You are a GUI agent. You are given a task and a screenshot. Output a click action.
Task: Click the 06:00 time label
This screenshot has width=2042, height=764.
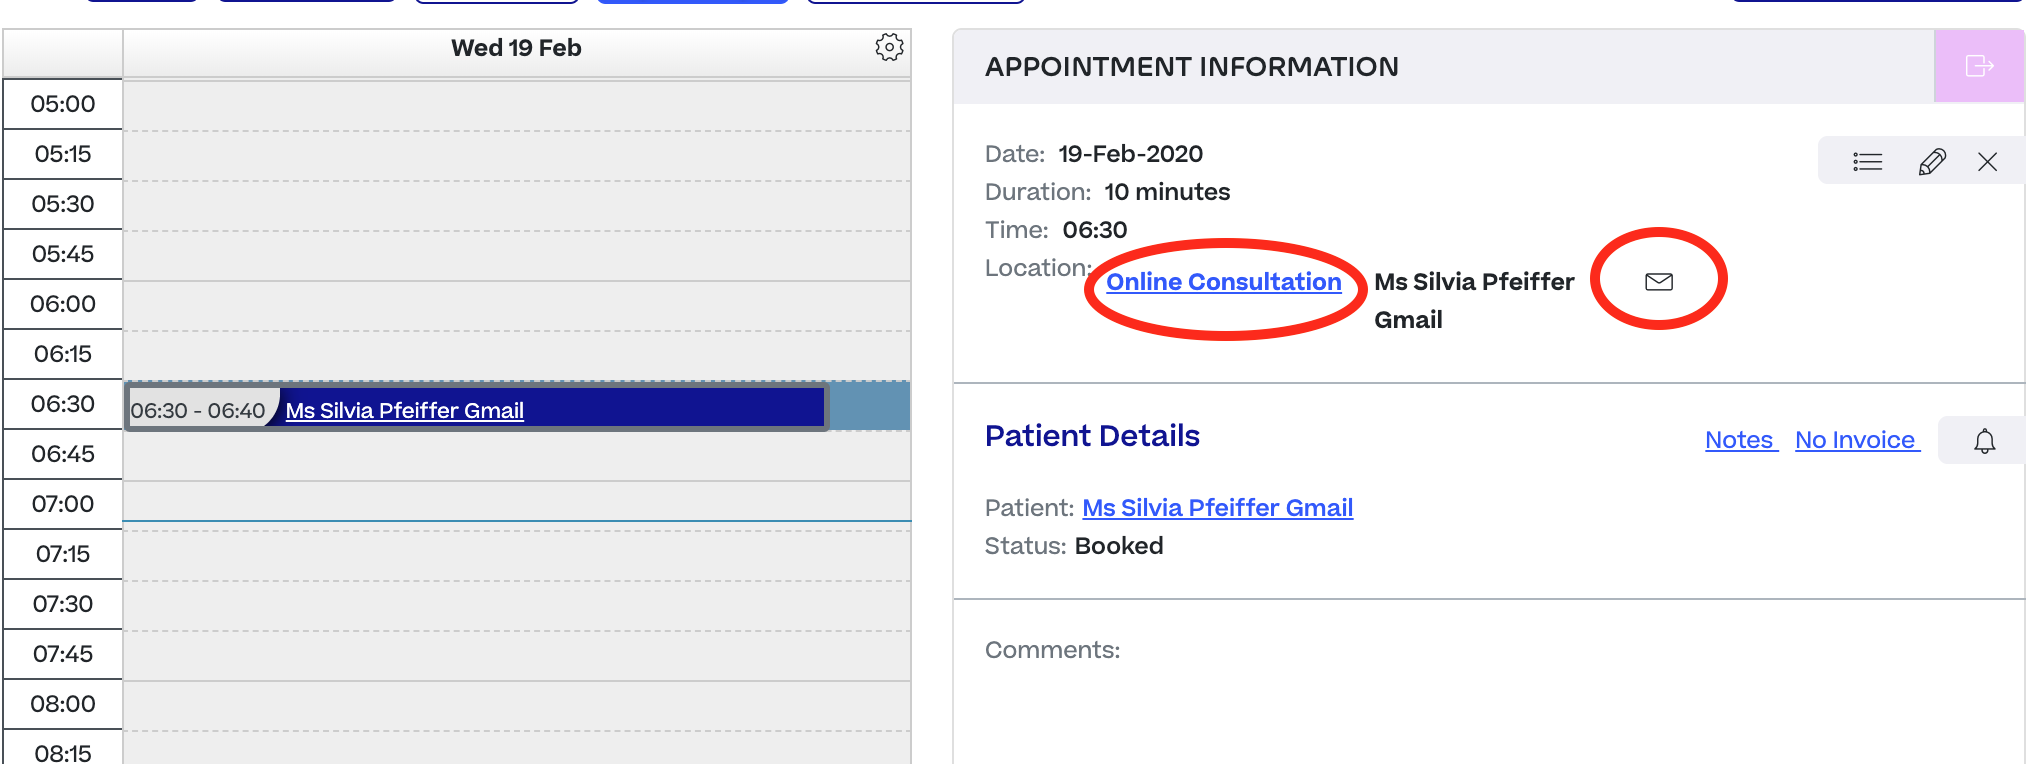[63, 304]
